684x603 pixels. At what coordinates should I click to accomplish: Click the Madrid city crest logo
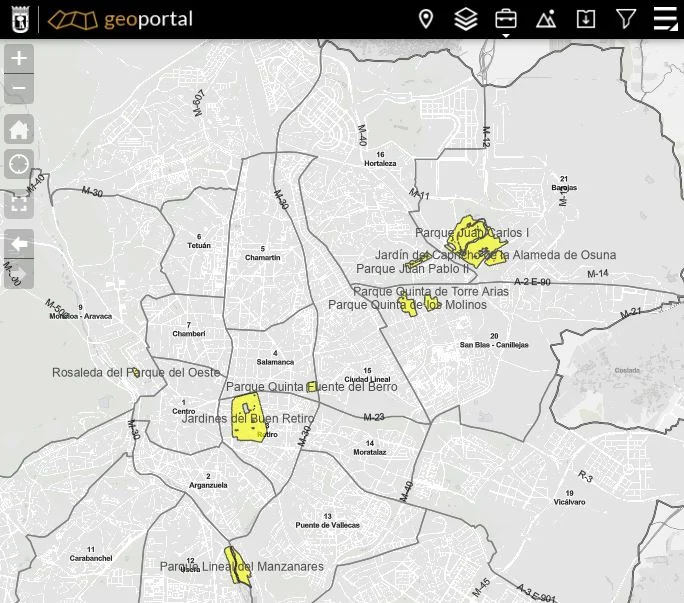point(20,19)
